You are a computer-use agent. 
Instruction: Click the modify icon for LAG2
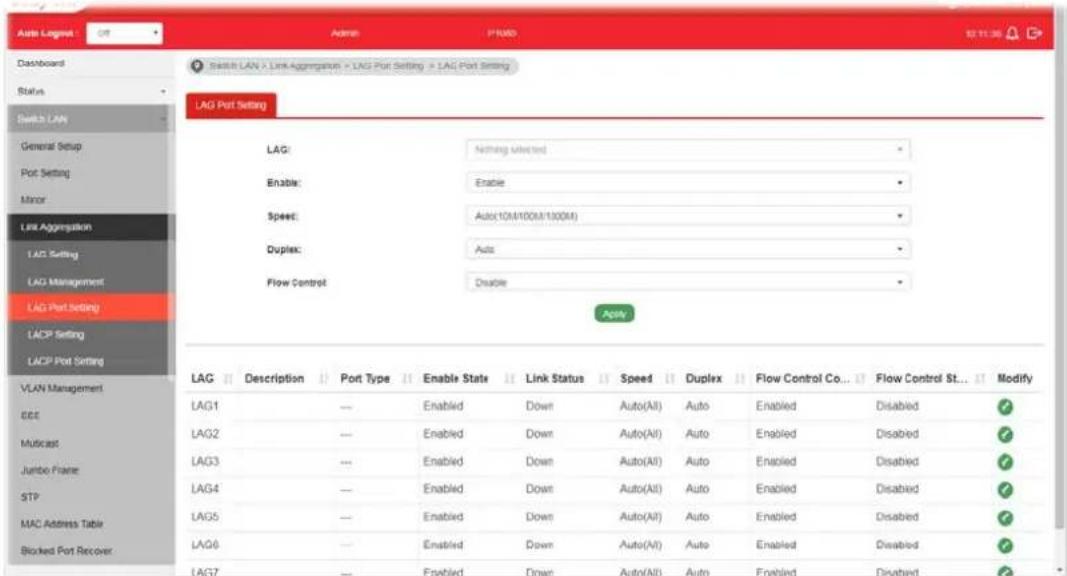pyautogui.click(x=1004, y=434)
